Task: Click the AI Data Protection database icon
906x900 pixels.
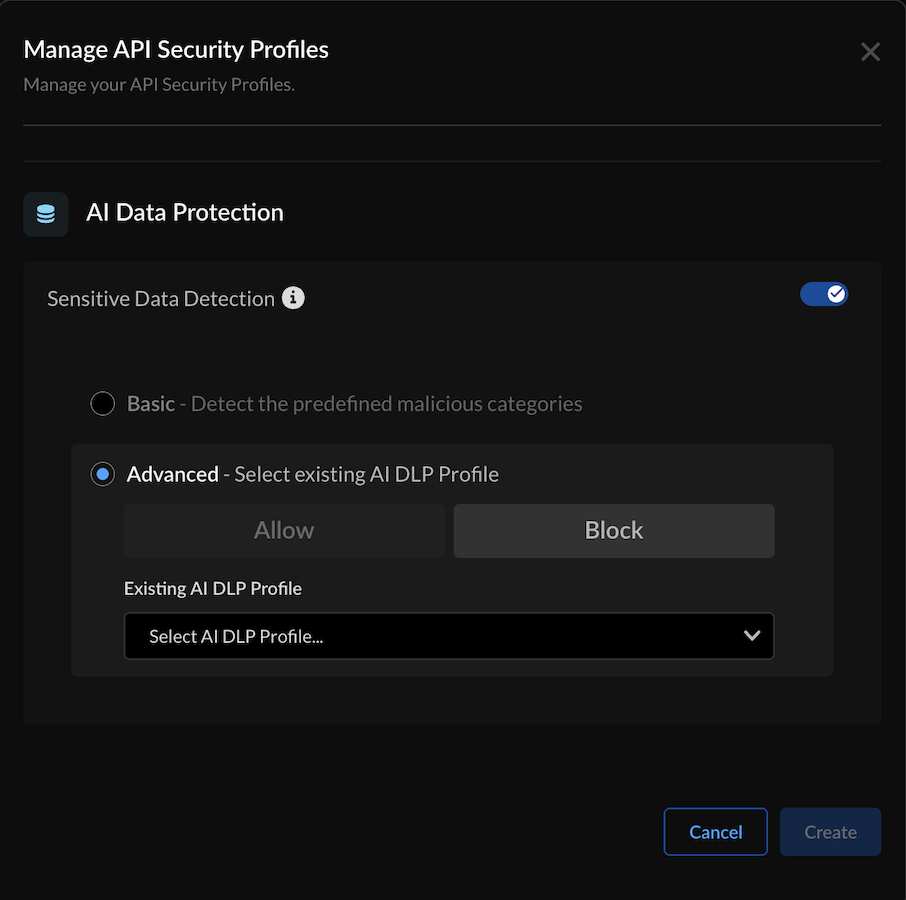Action: click(46, 214)
